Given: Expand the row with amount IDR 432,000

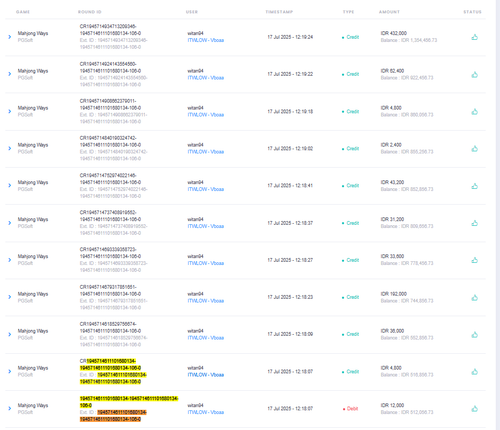Looking at the screenshot, I should (10, 37).
